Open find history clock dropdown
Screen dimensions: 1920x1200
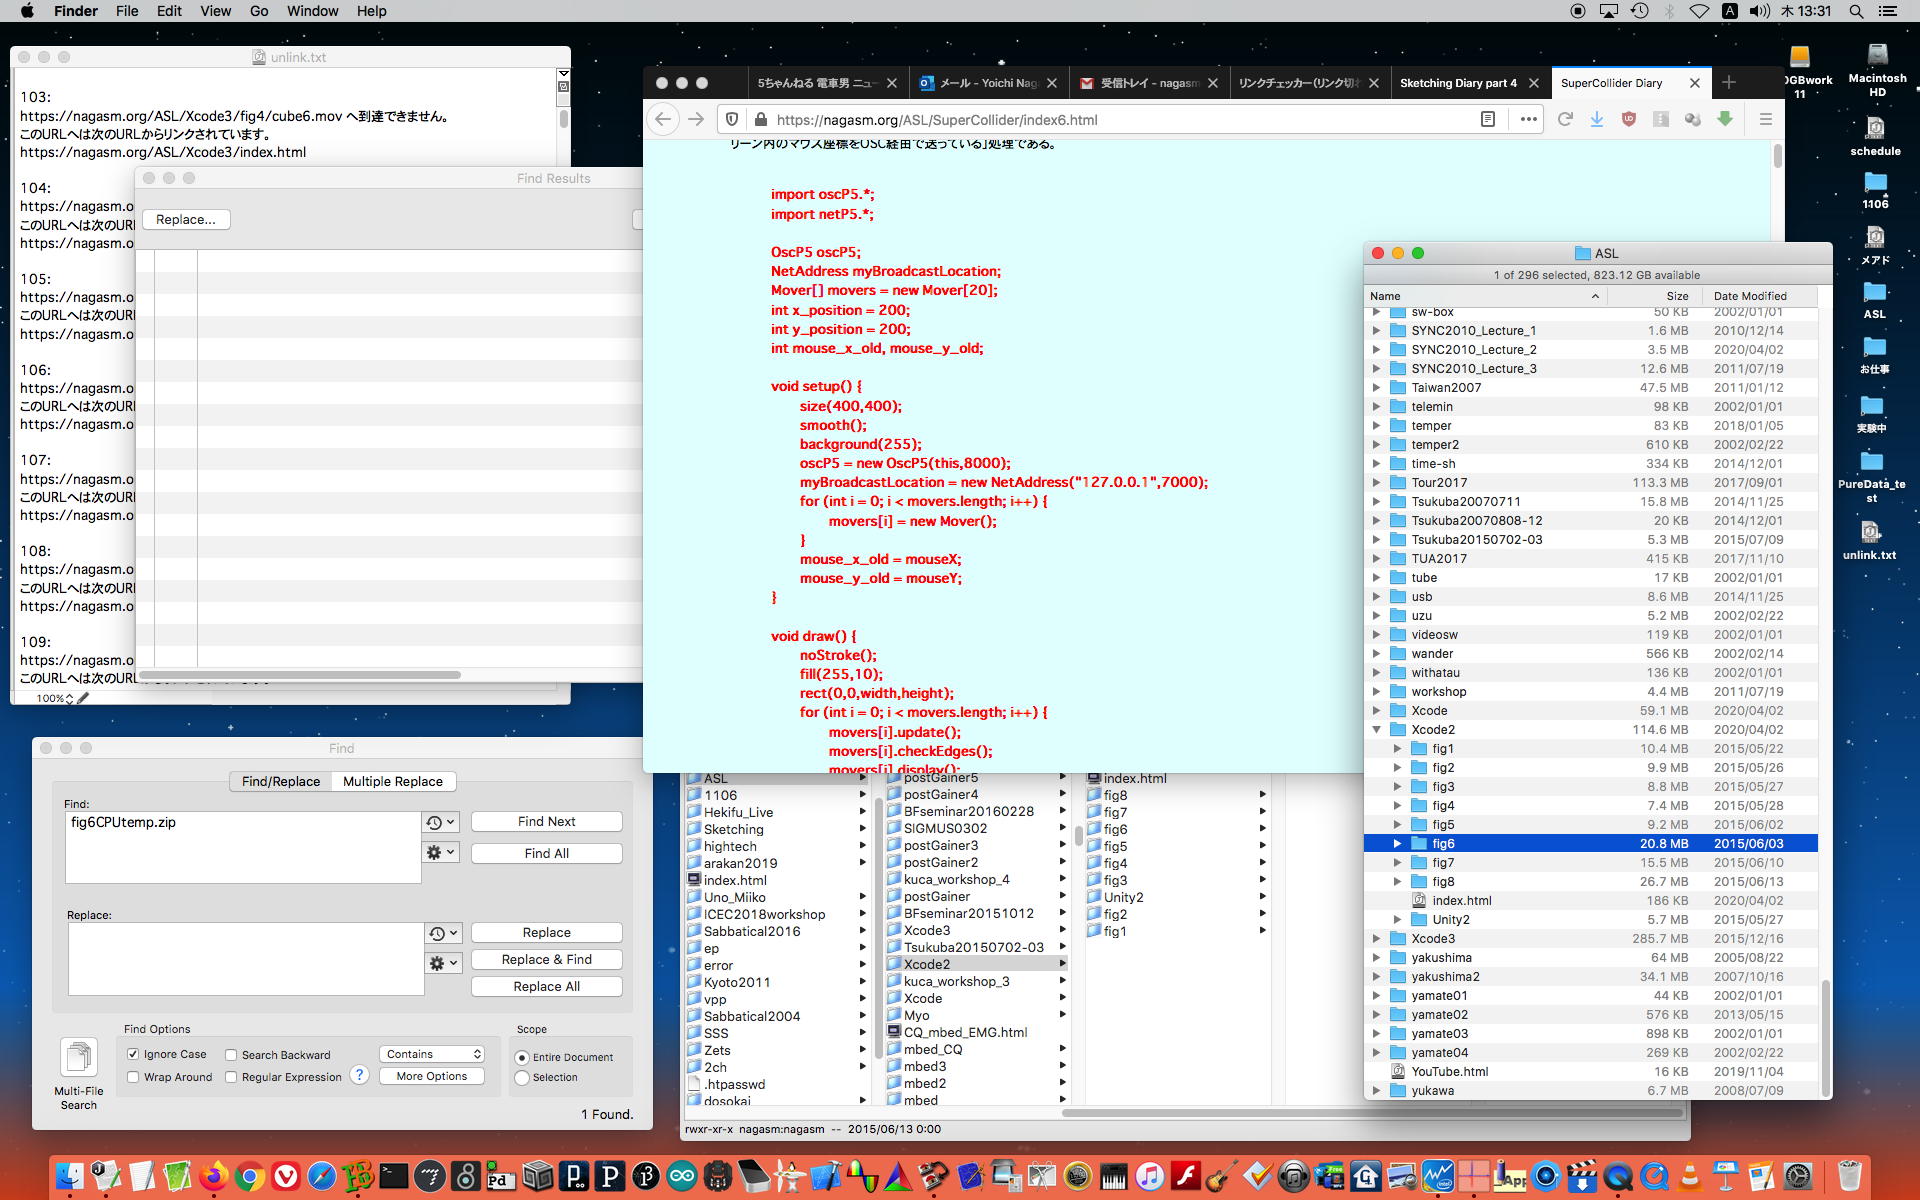[x=440, y=822]
